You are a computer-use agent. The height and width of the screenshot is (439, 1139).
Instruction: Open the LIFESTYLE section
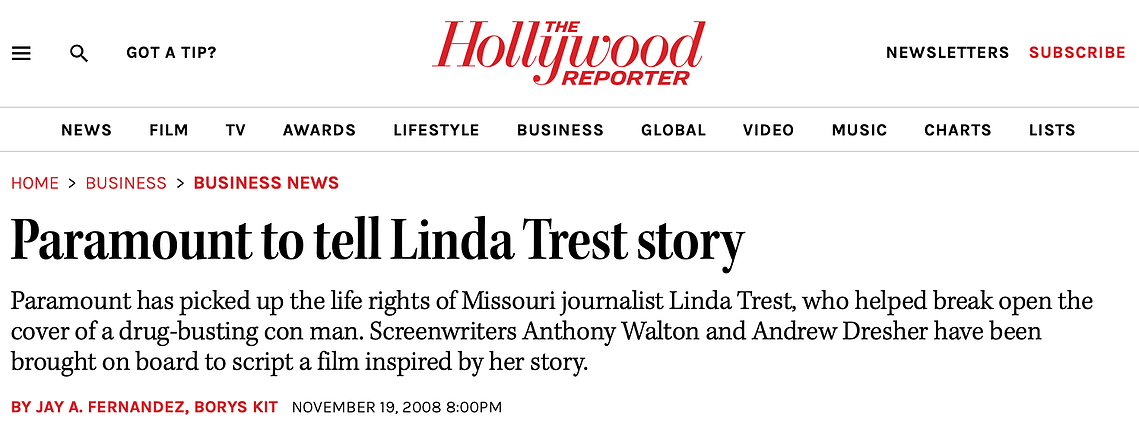click(x=436, y=130)
